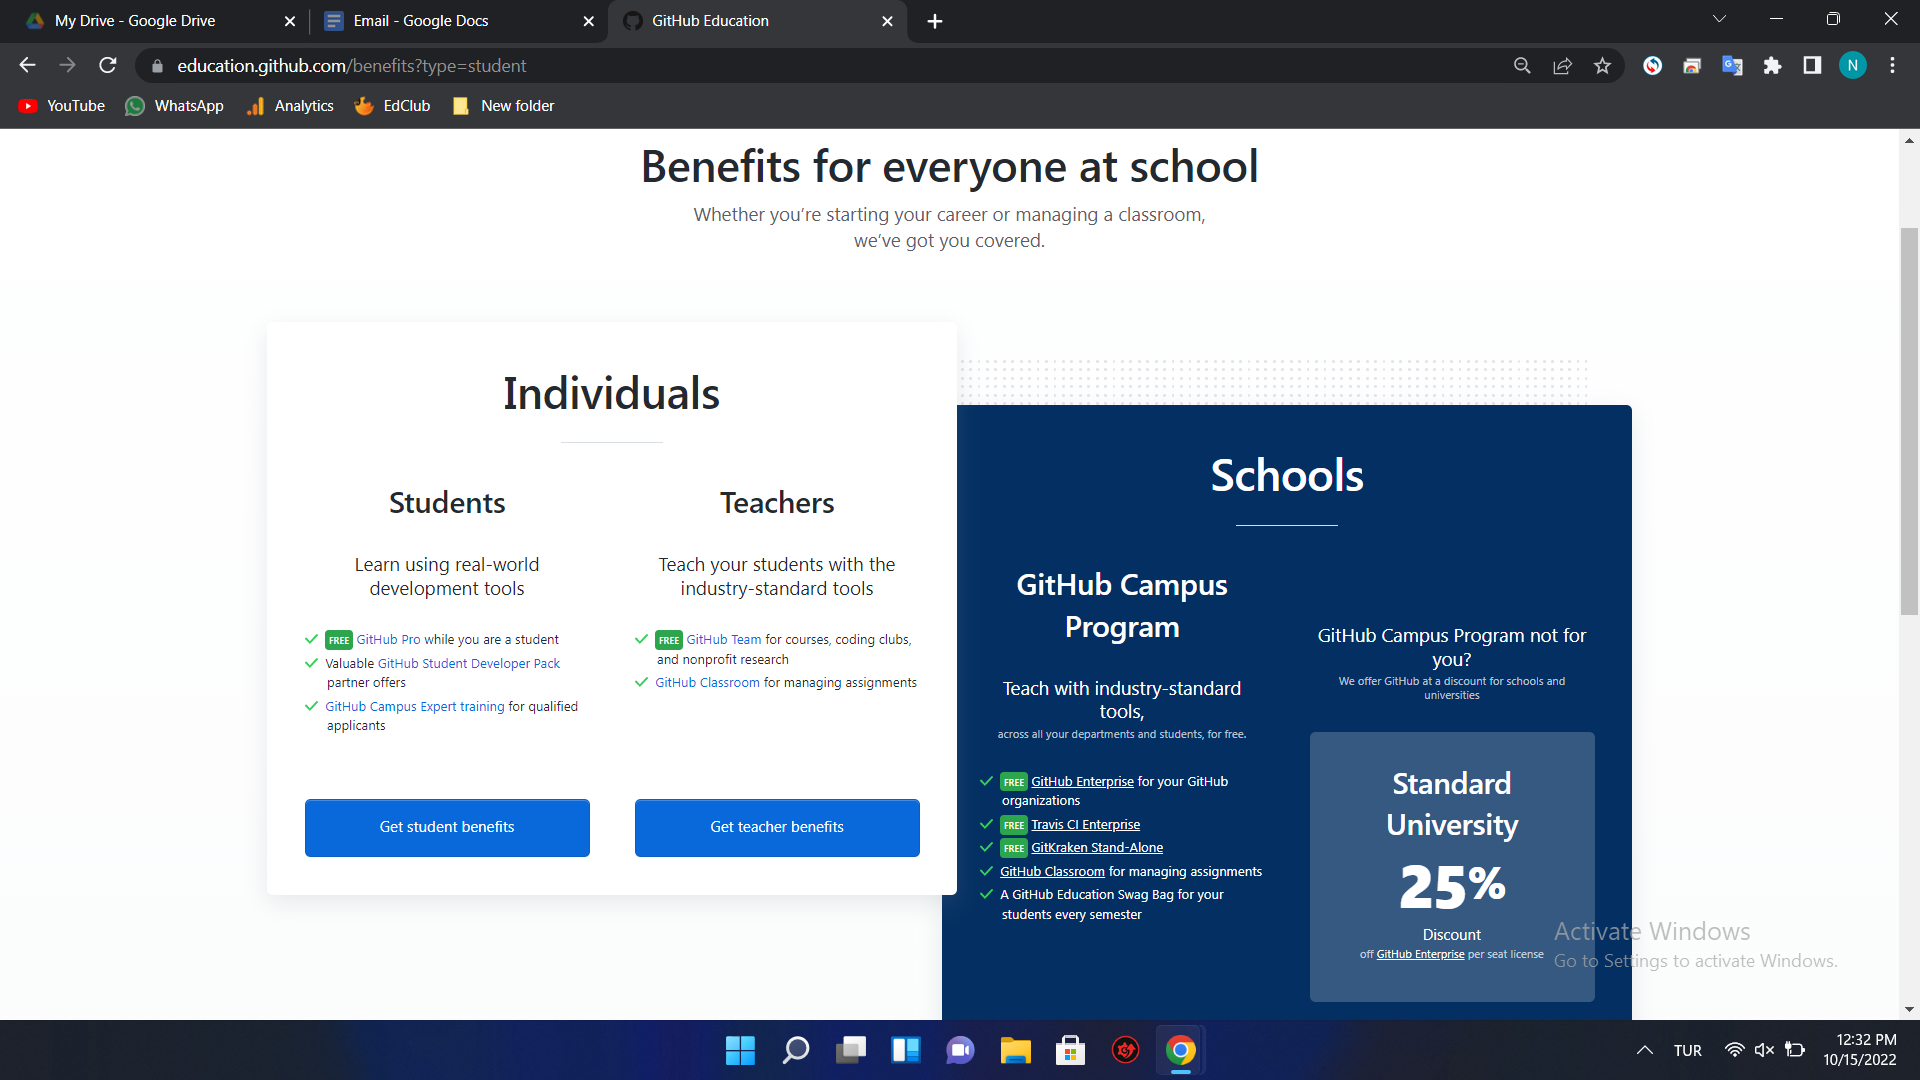Open New folder bookmark folder

[503, 106]
